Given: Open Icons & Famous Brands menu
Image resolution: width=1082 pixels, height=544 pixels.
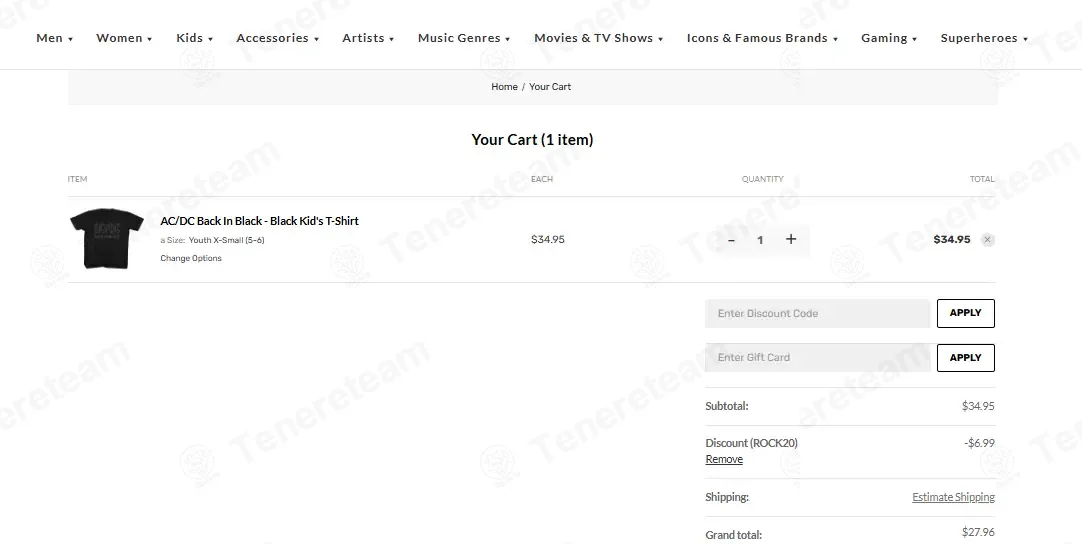Looking at the screenshot, I should (762, 38).
